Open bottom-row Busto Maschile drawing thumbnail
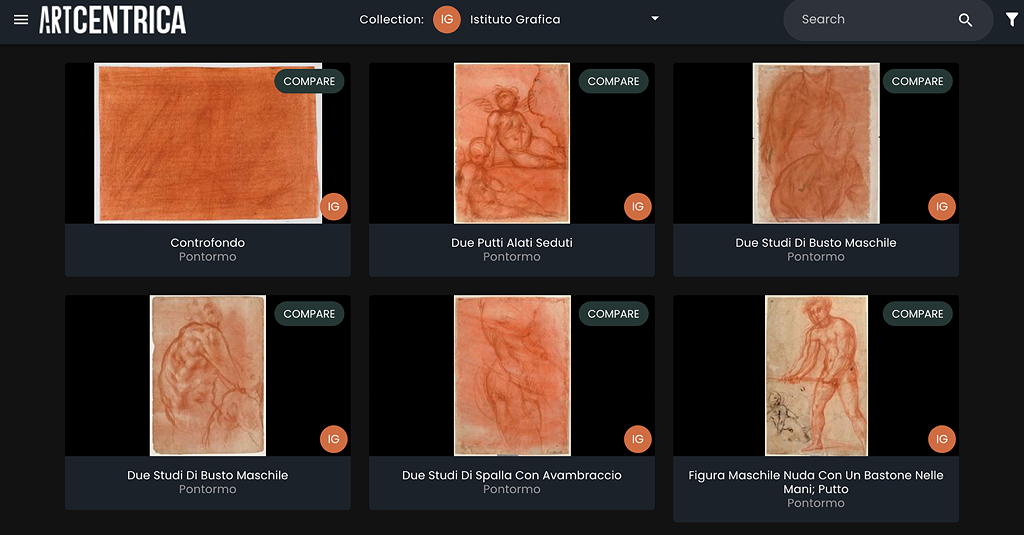The width and height of the screenshot is (1024, 535). (208, 376)
